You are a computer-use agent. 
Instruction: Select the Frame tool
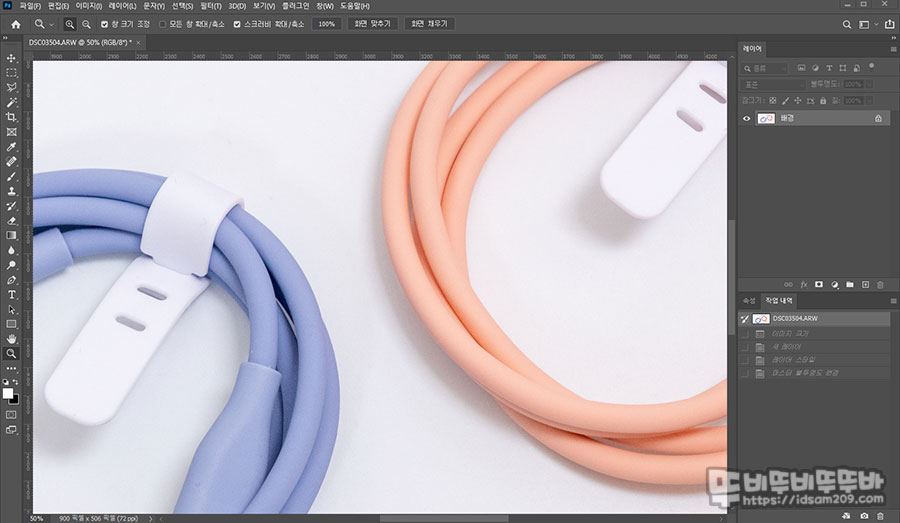[11, 132]
